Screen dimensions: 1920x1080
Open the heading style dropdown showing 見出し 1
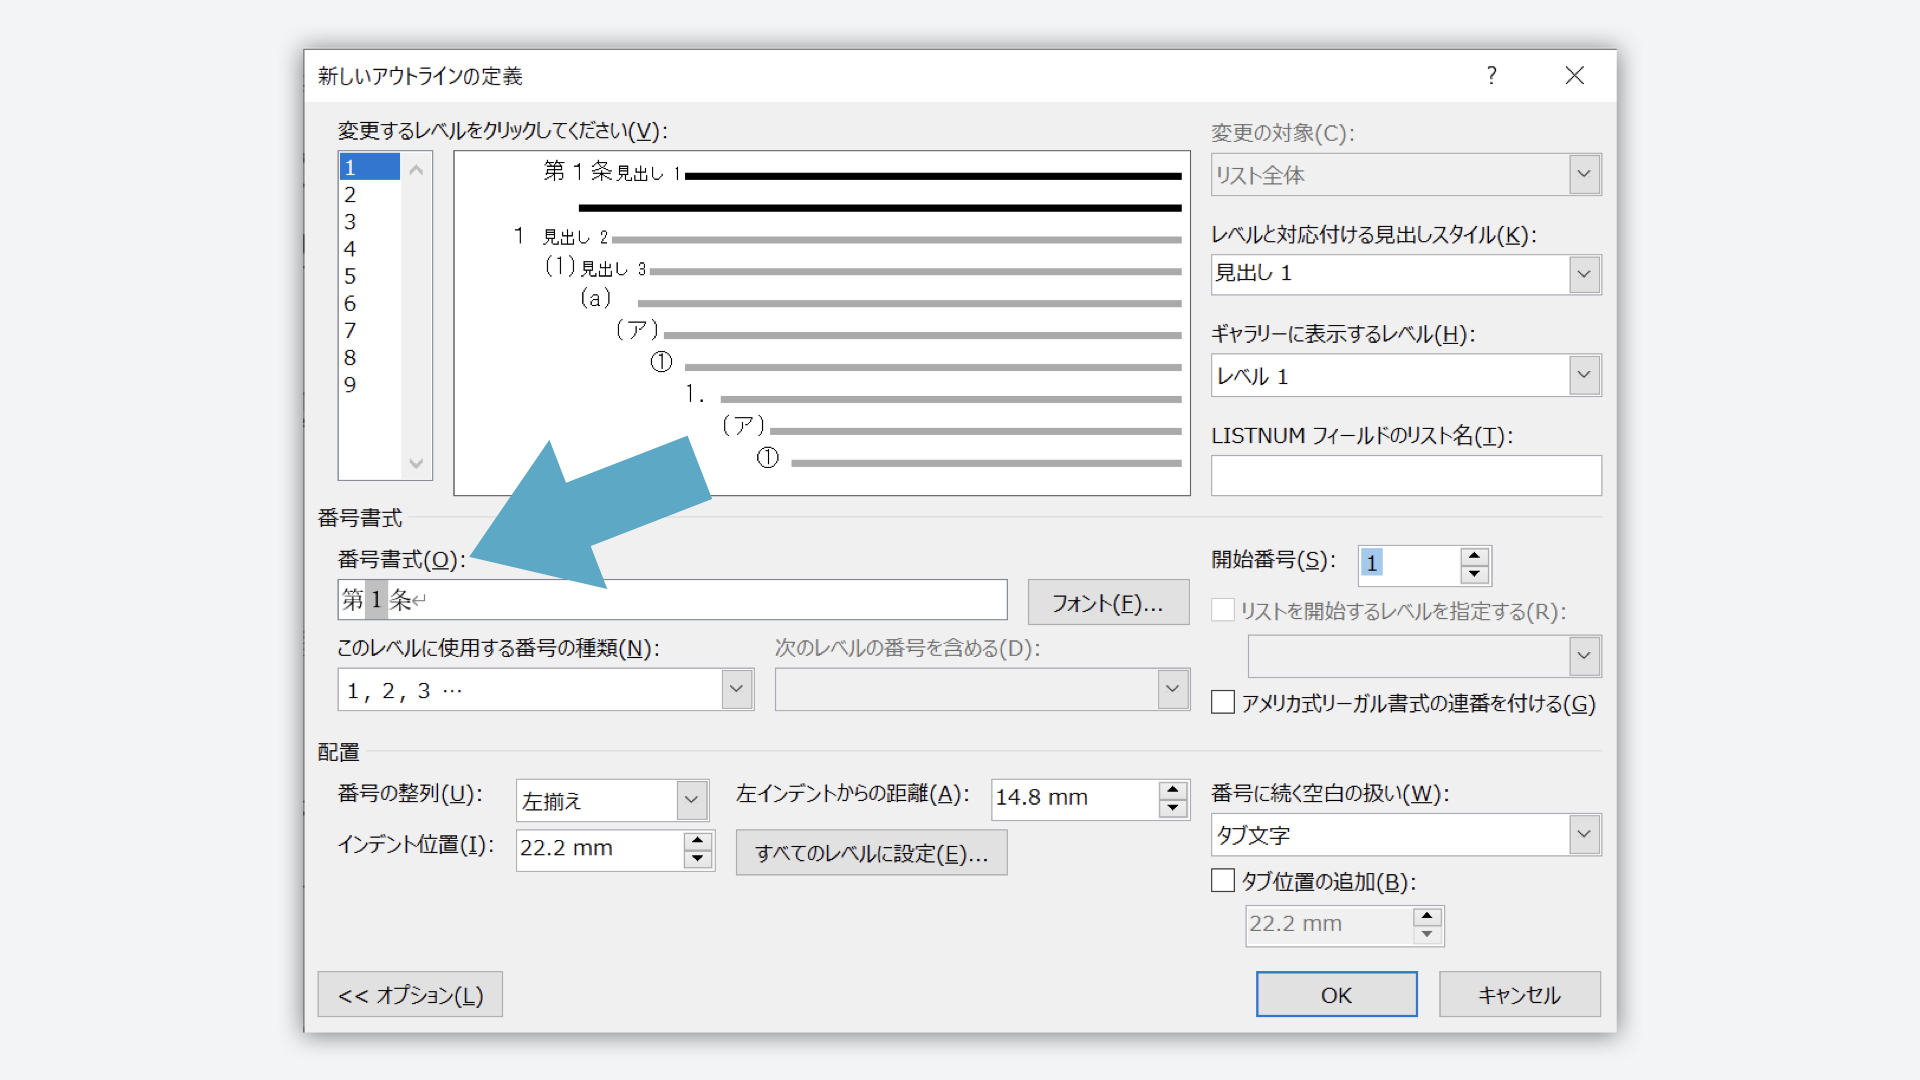pyautogui.click(x=1584, y=274)
